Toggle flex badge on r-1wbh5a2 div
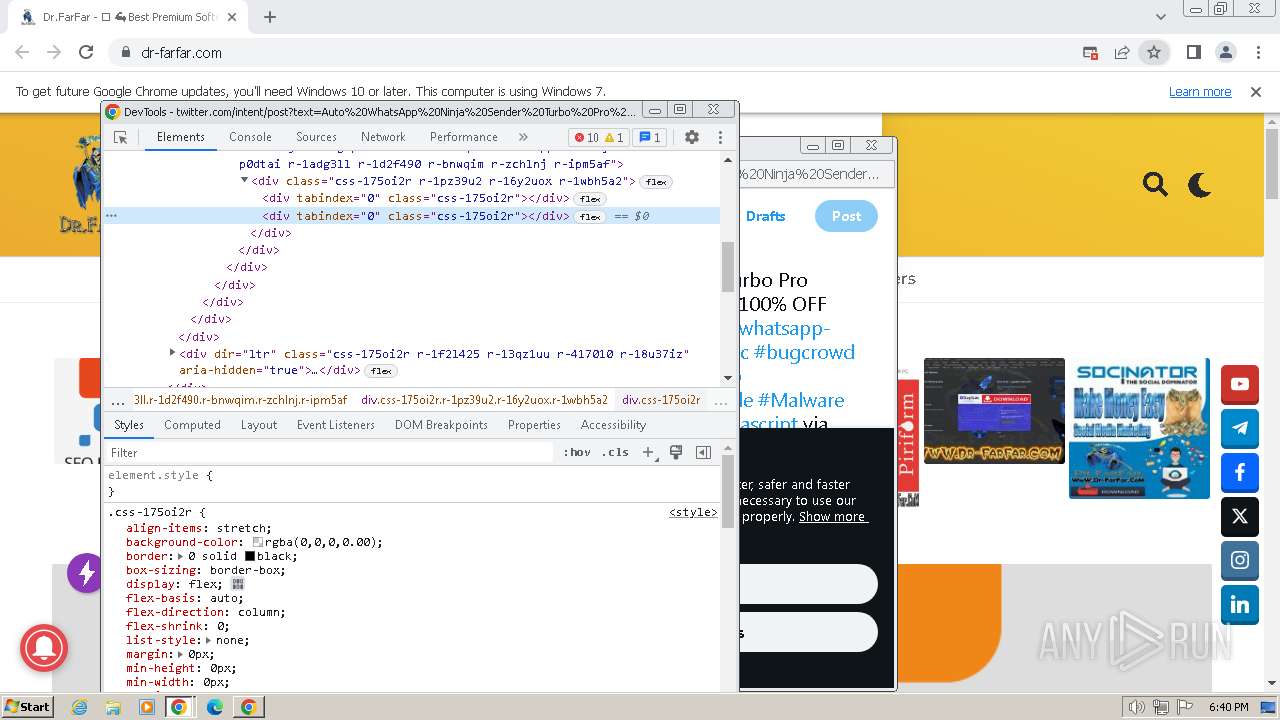The width and height of the screenshot is (1280, 720). tap(656, 182)
